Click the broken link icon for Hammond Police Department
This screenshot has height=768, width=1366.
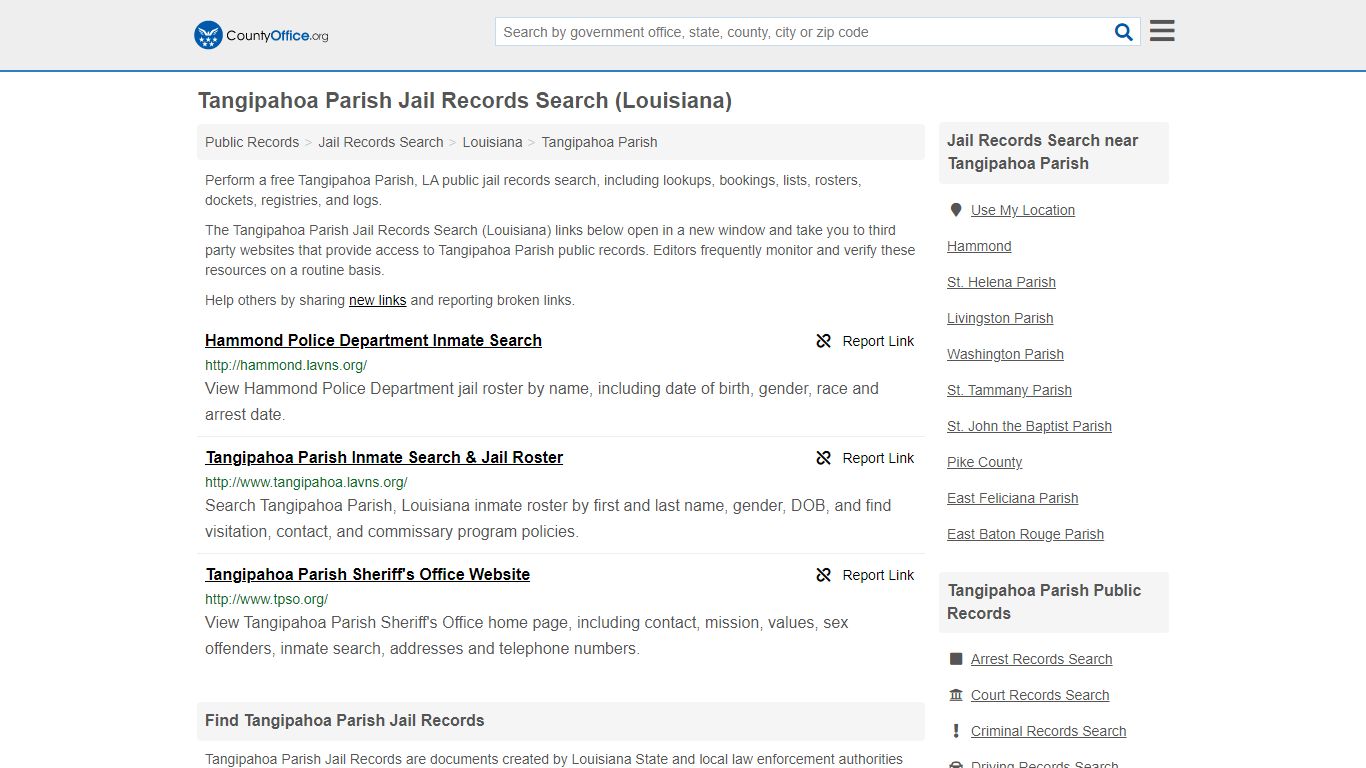[824, 341]
